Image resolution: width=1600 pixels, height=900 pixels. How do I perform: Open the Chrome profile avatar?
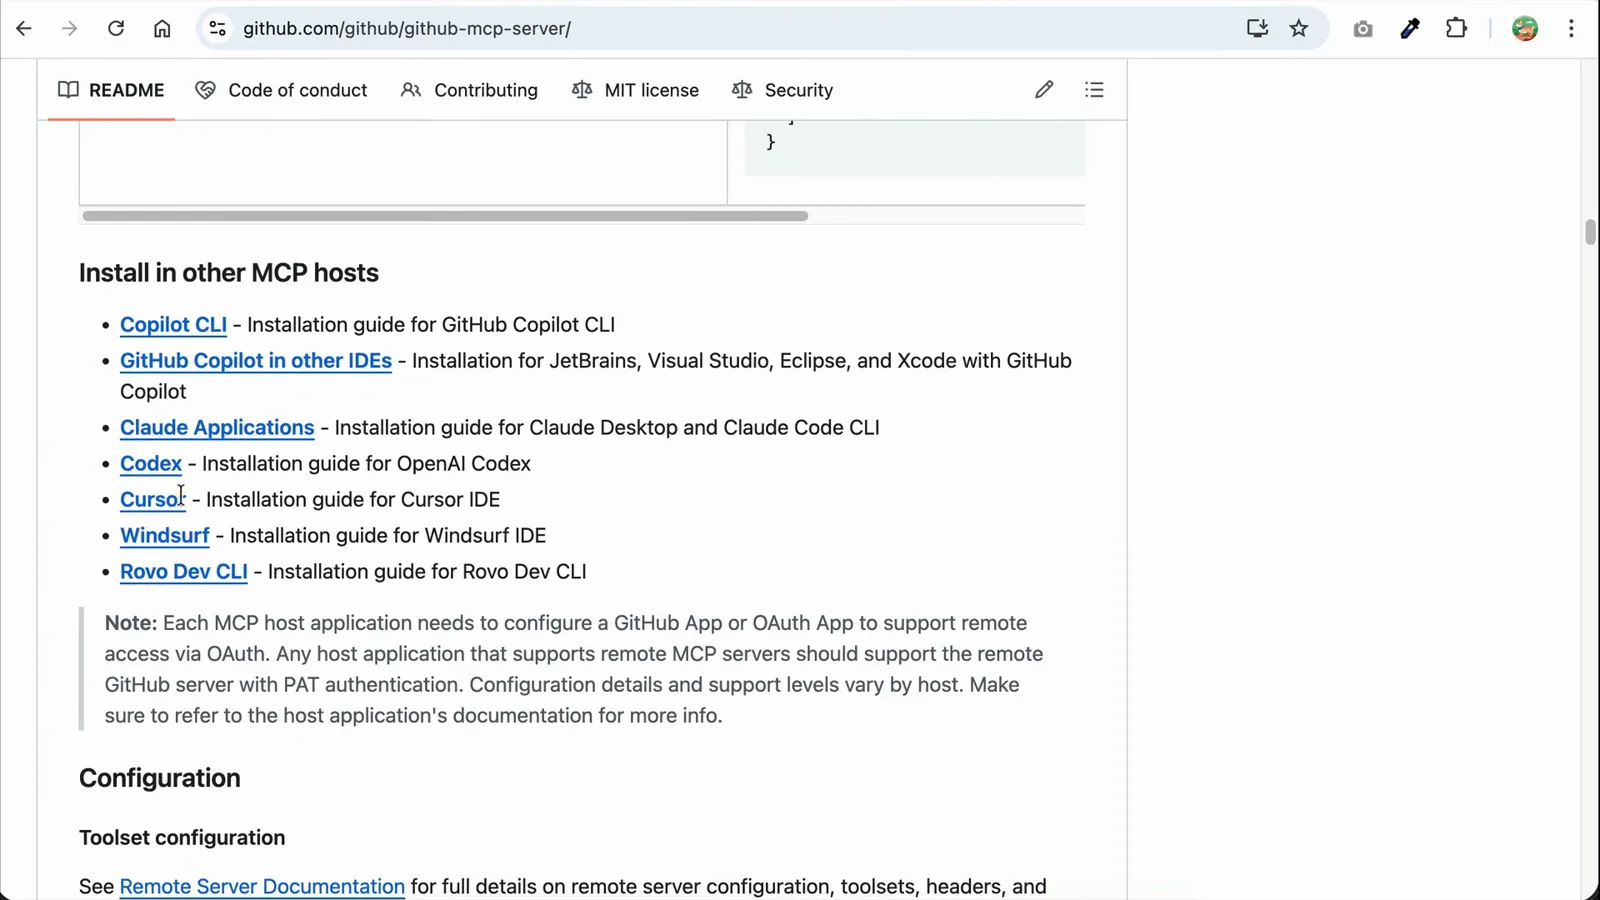(1525, 29)
